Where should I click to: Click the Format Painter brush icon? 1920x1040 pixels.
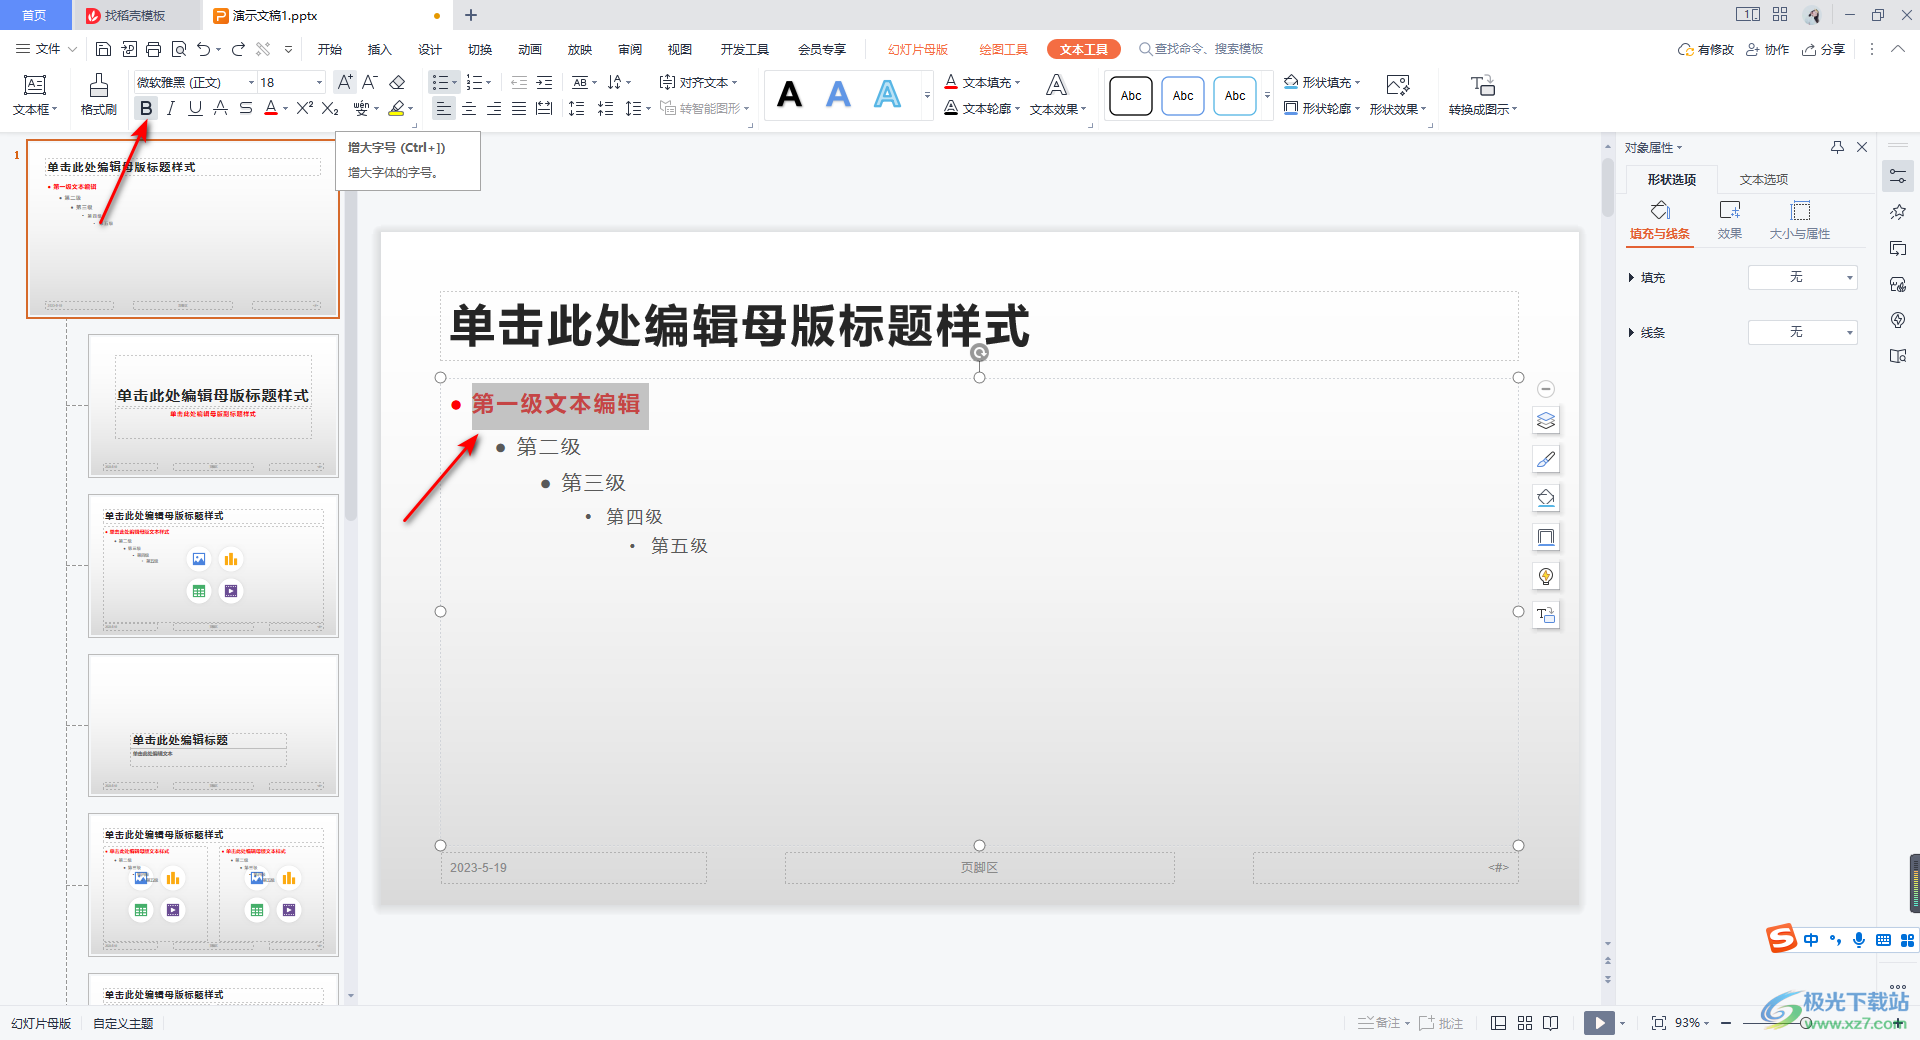(98, 94)
